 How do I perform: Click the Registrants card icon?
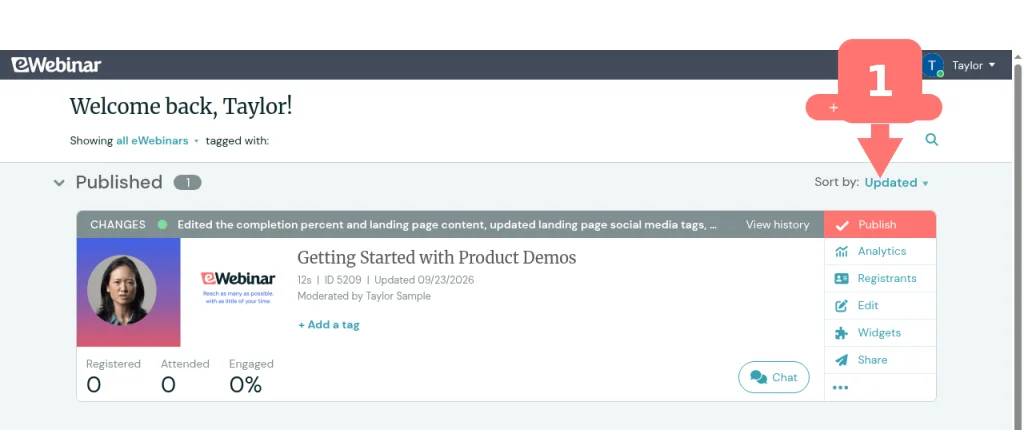841,278
